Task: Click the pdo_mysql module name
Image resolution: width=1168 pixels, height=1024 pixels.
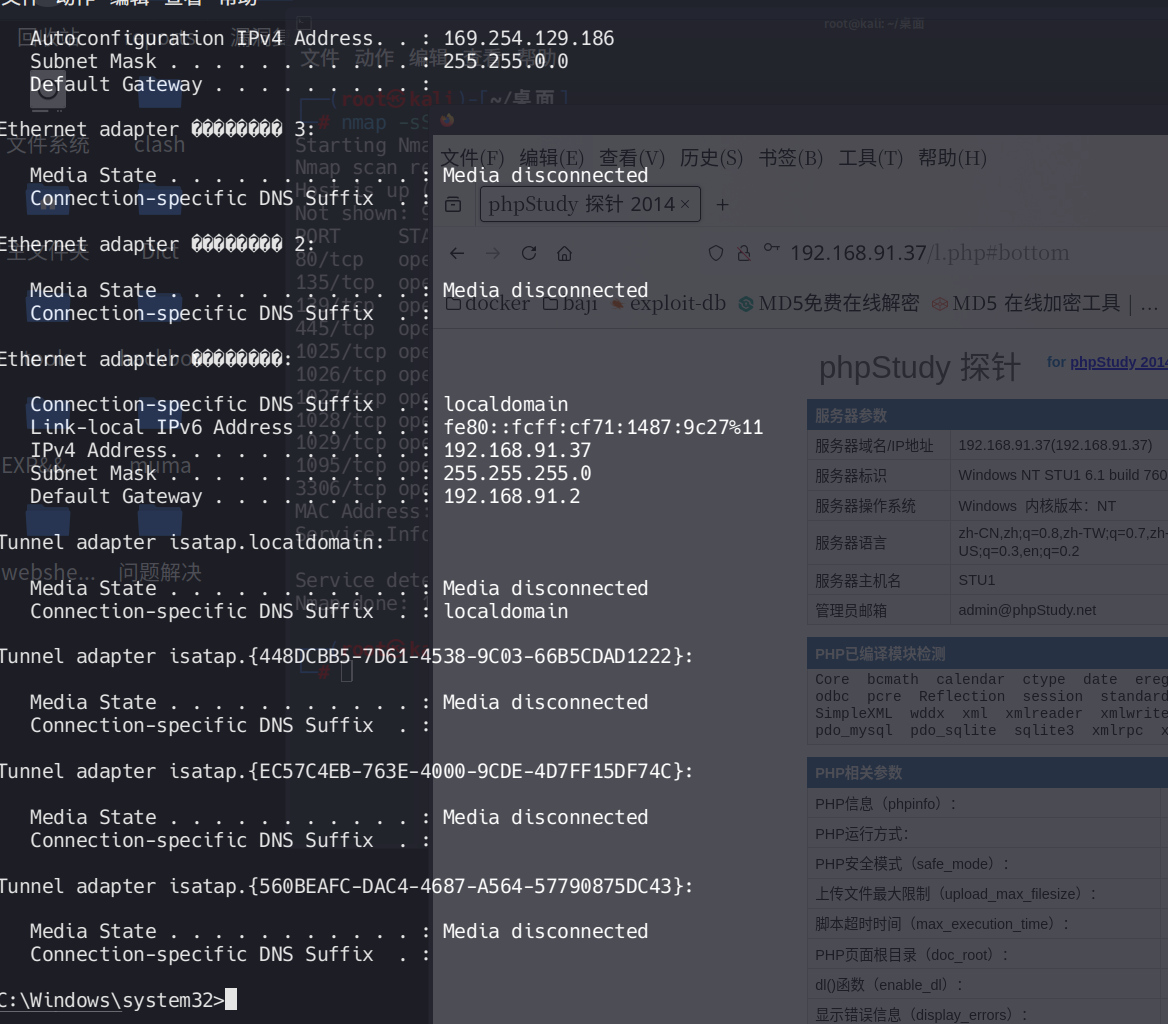Action: [x=854, y=731]
